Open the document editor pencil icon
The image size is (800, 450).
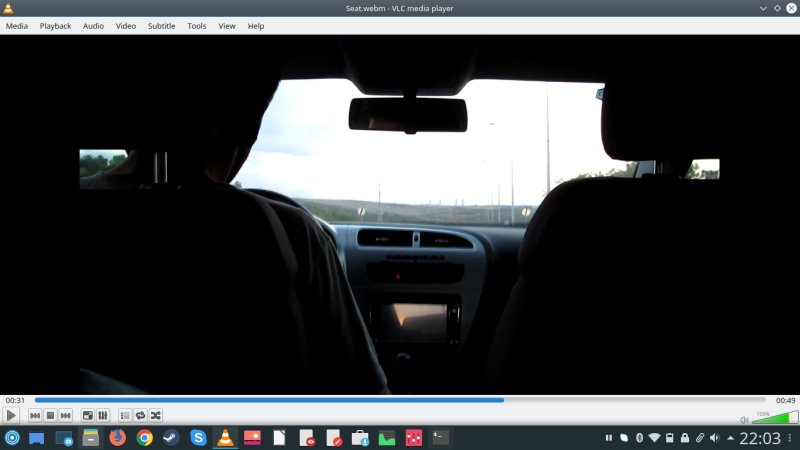point(333,438)
